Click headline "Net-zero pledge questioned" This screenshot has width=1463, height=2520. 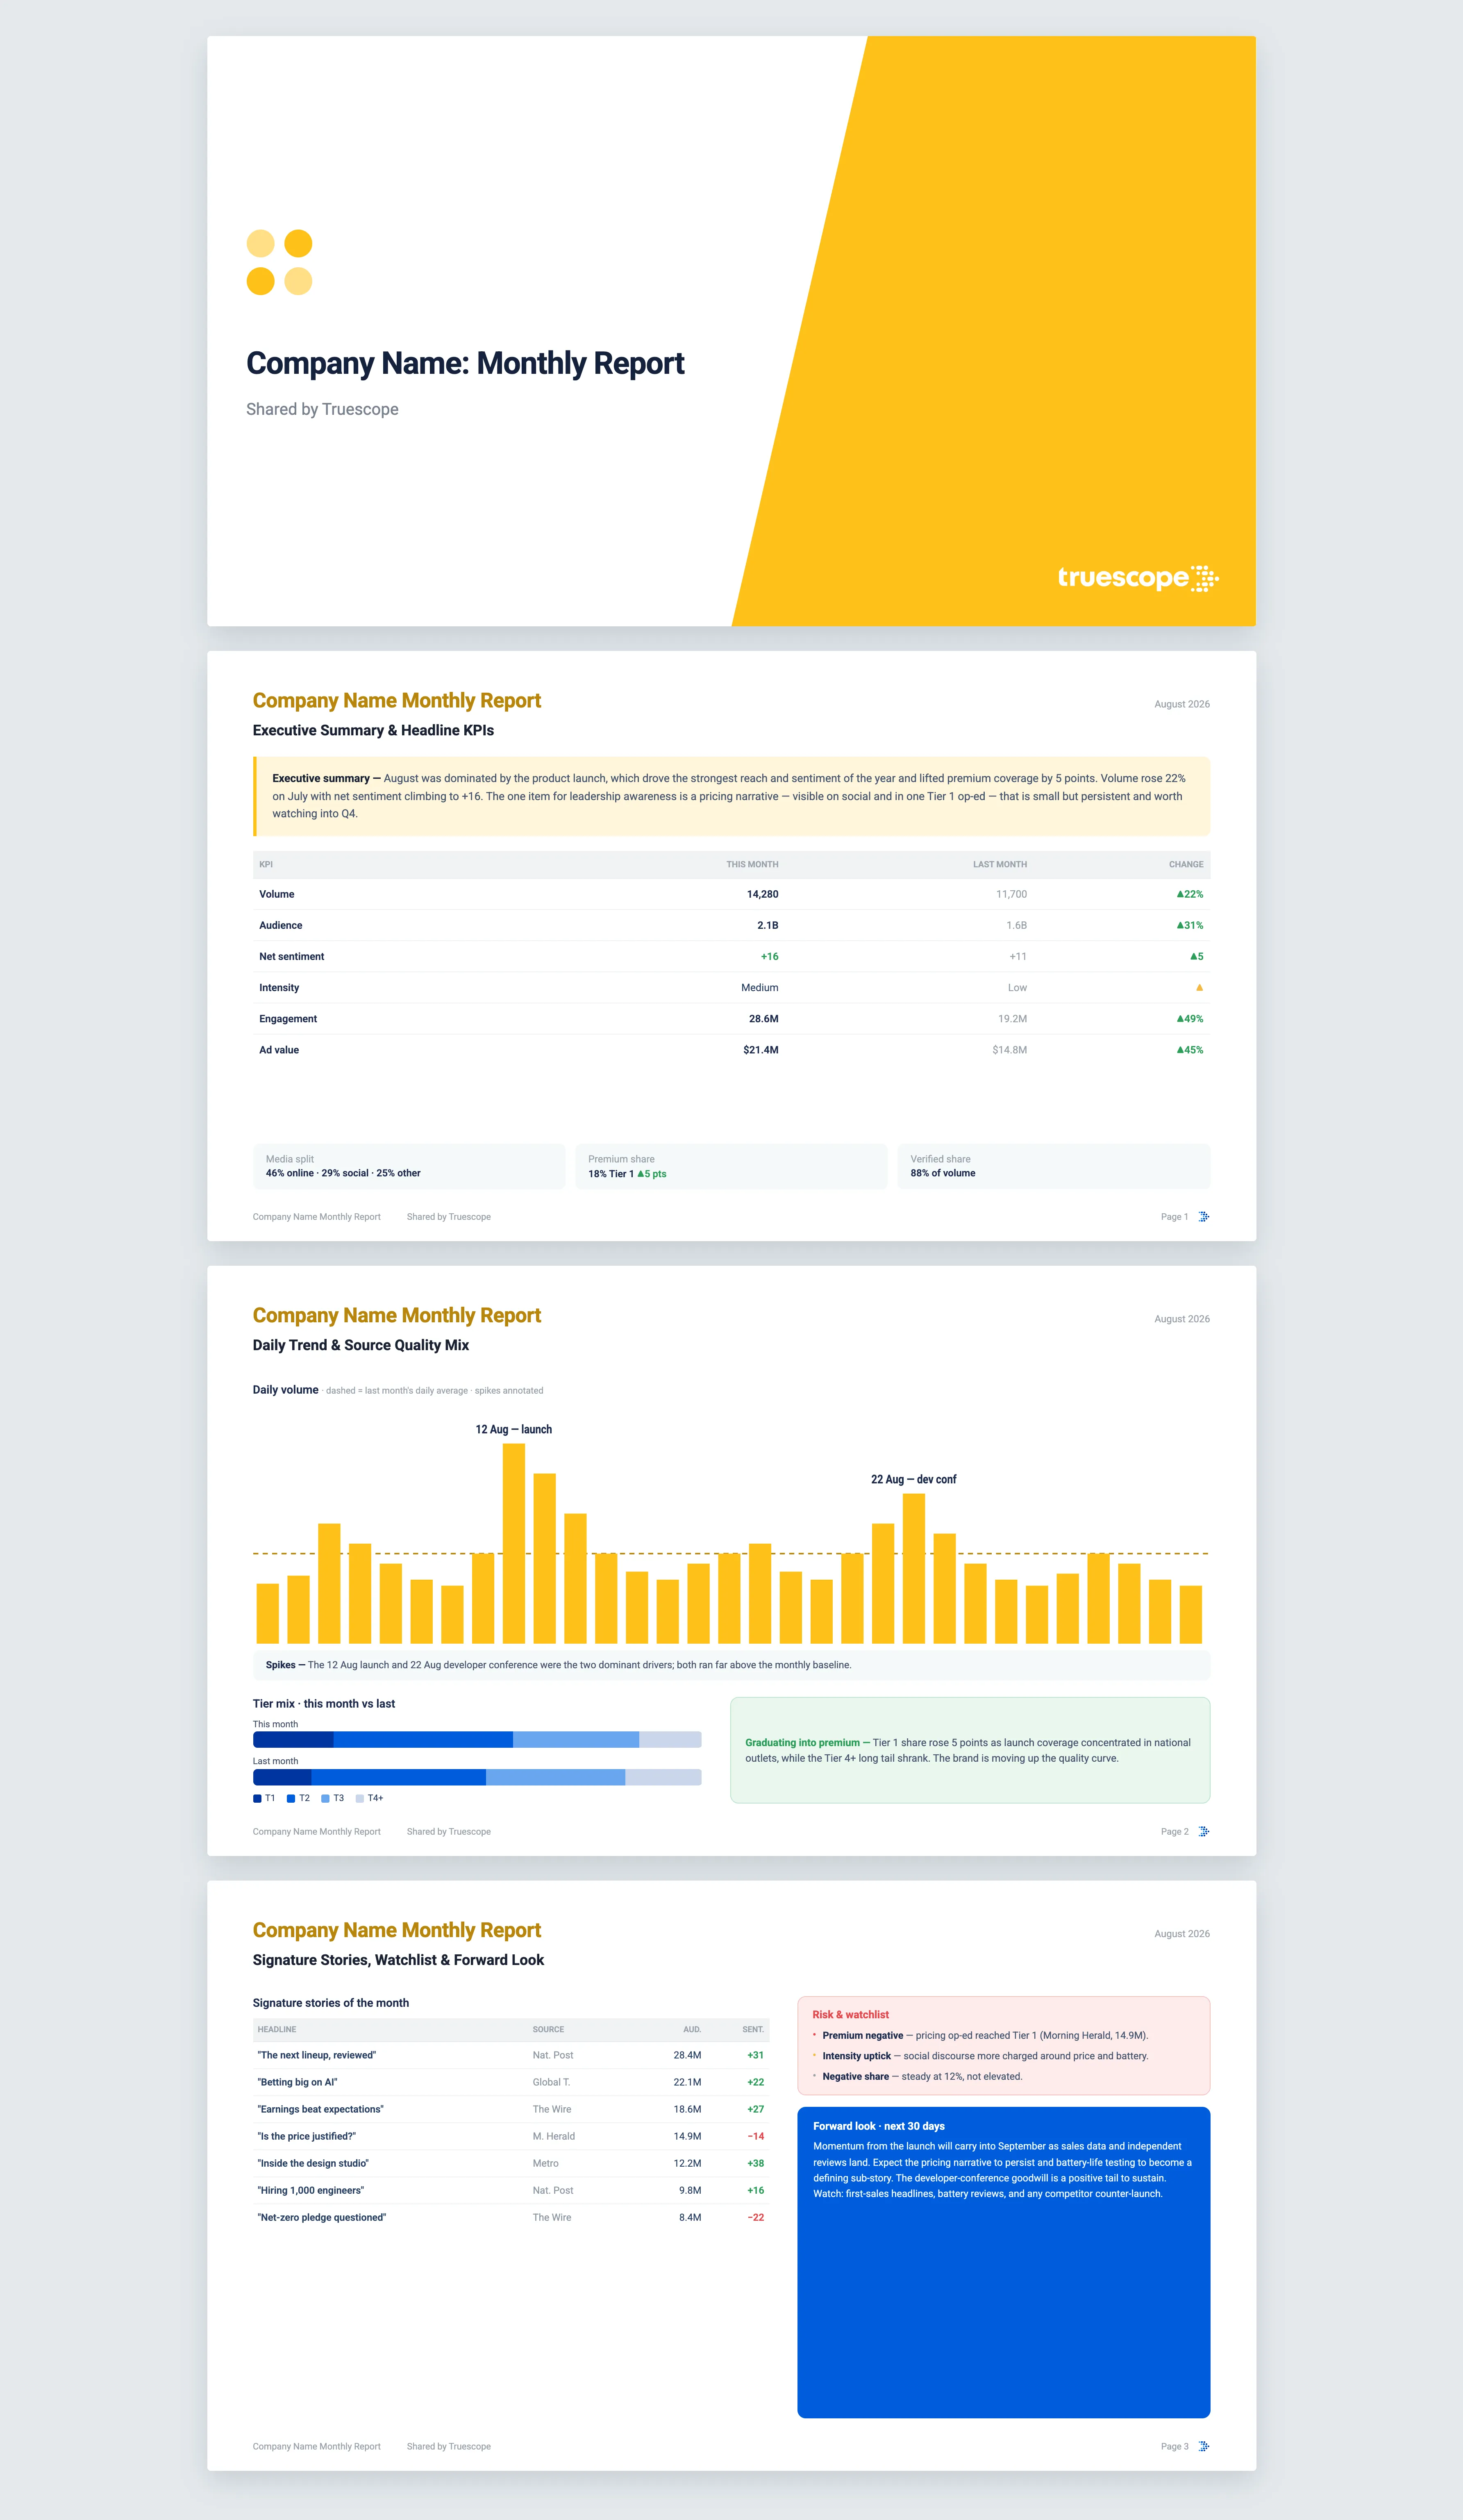(x=322, y=2217)
